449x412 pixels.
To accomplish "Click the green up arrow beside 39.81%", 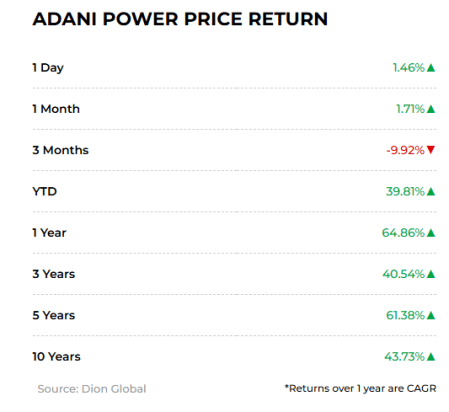I will (x=431, y=192).
